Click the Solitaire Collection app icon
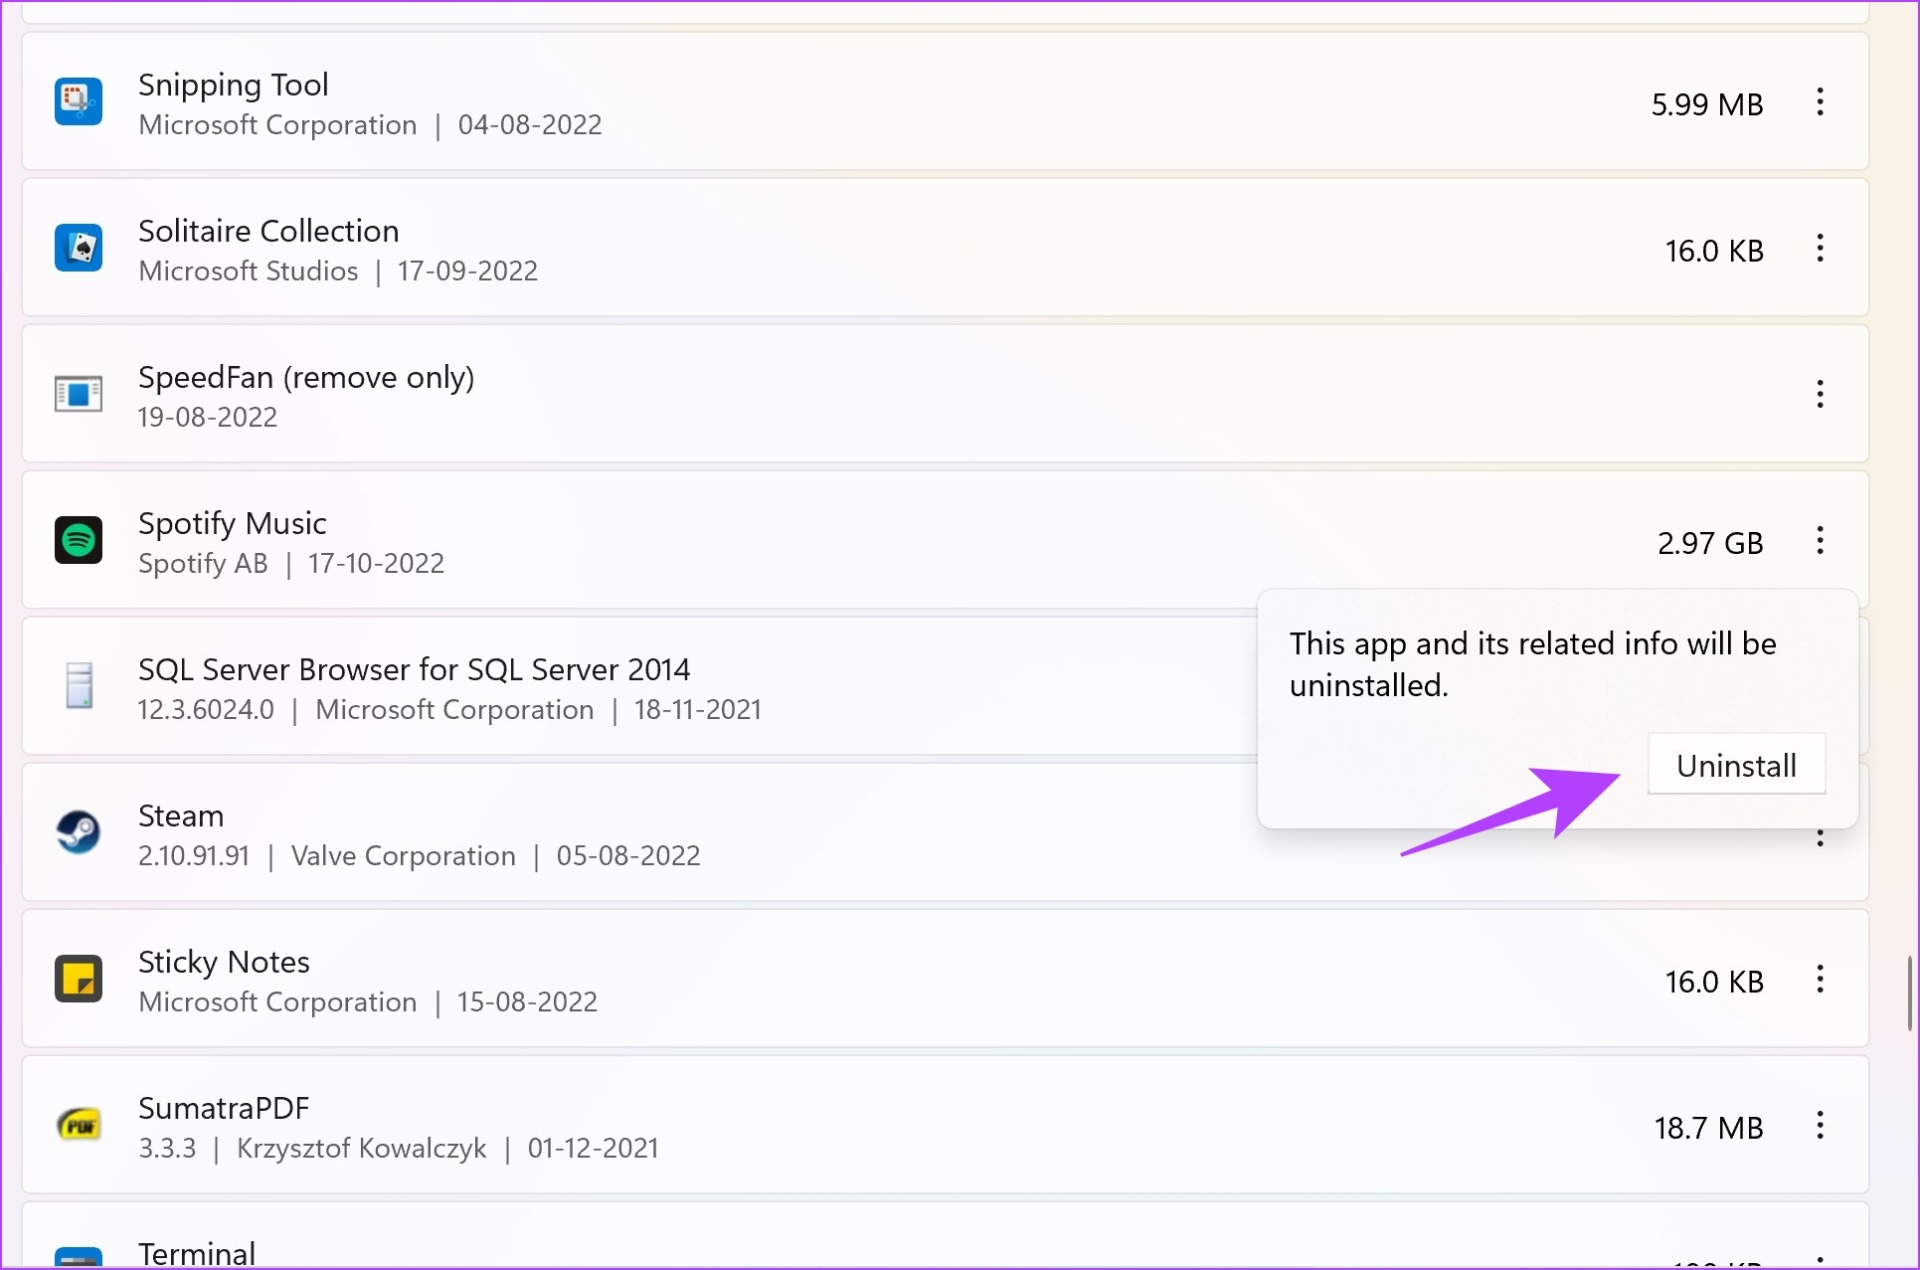 click(78, 248)
